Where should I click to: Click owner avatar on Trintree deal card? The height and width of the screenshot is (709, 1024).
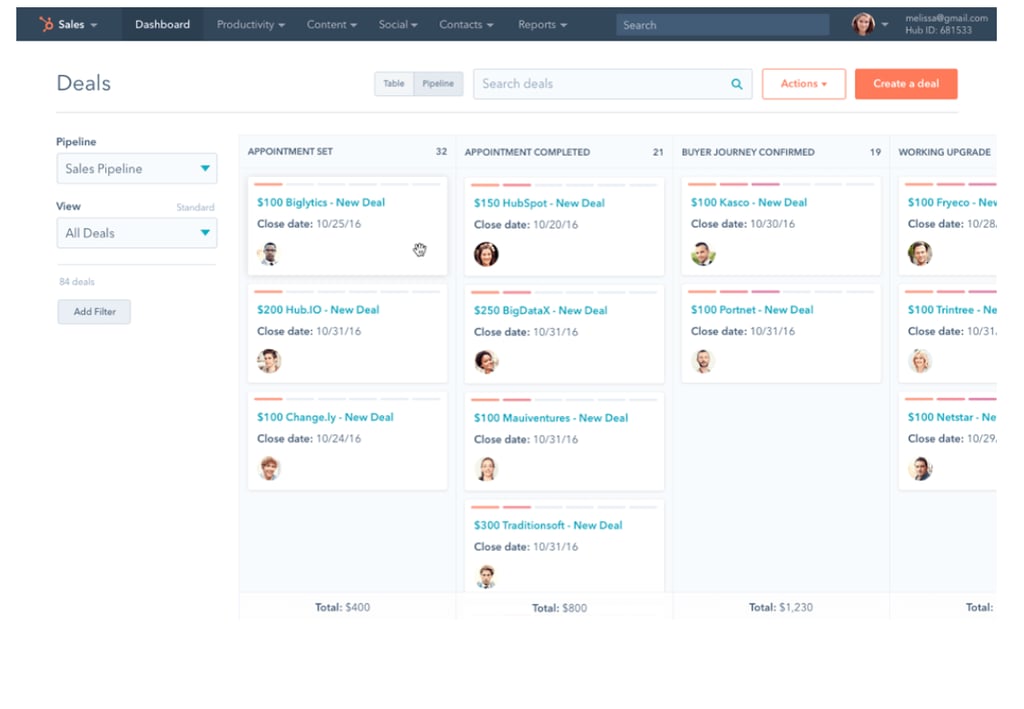[920, 360]
